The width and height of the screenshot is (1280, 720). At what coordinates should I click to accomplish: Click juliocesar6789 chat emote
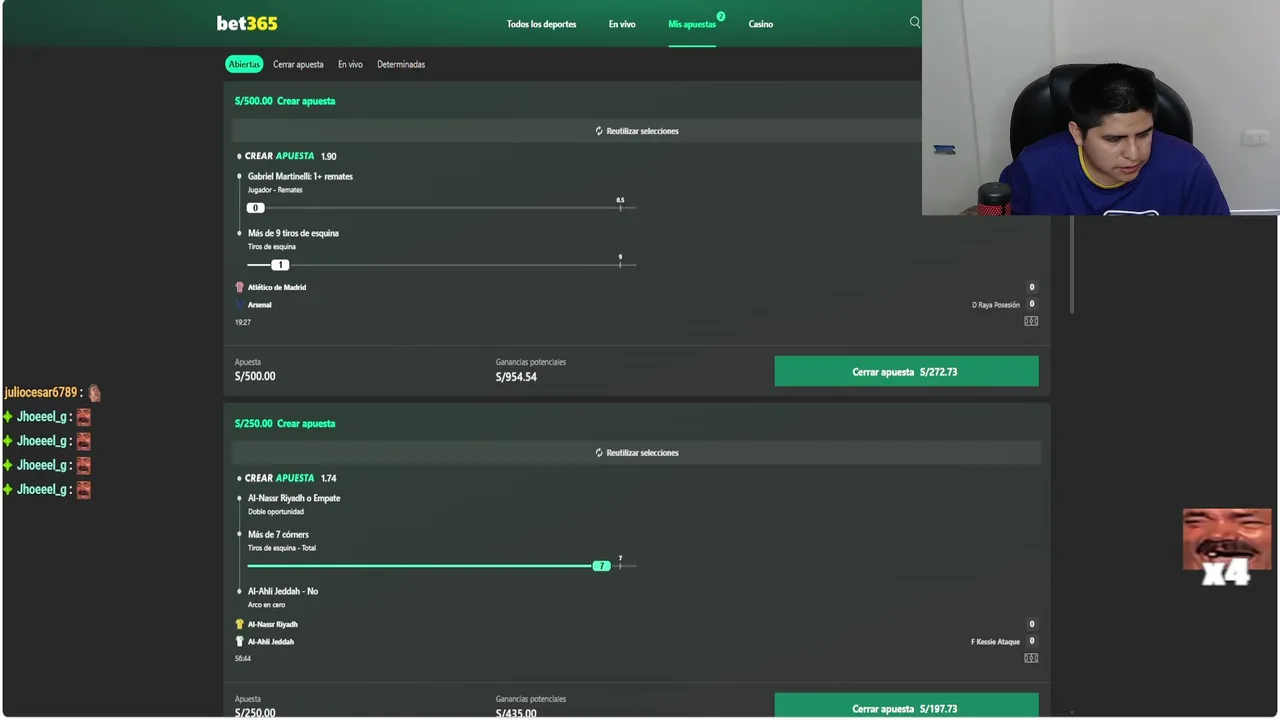click(94, 393)
